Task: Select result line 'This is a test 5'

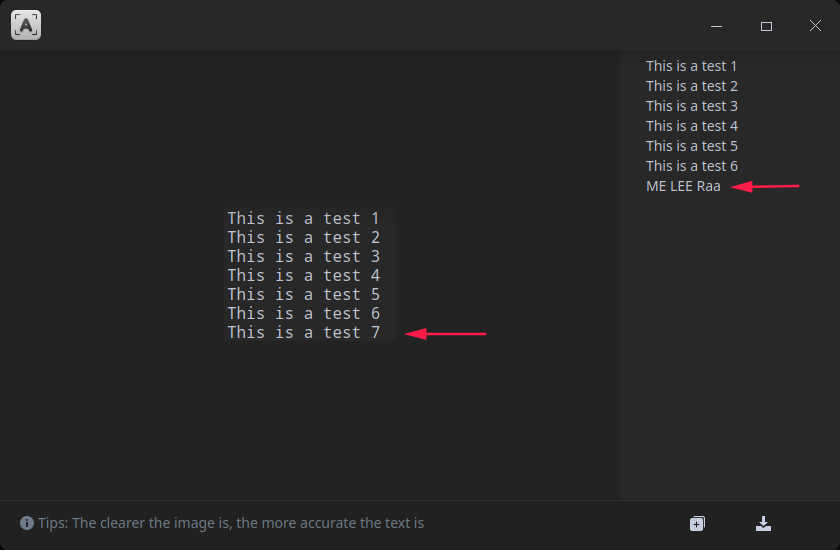Action: [x=692, y=146]
